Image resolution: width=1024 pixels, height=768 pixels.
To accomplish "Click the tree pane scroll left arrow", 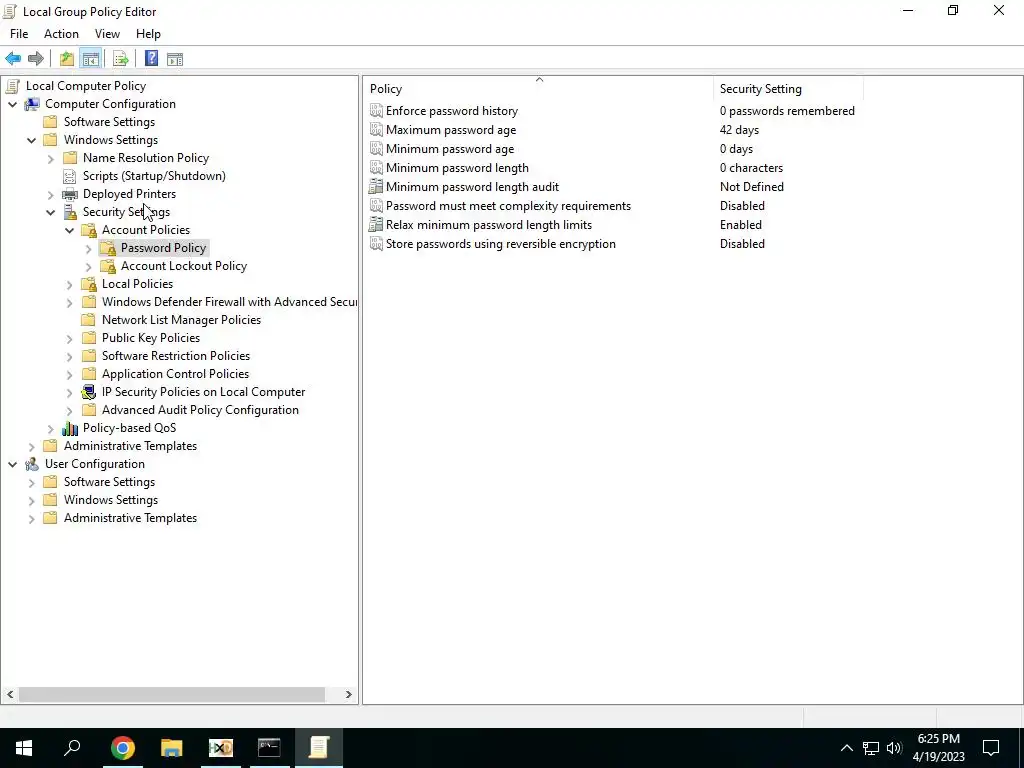I will pyautogui.click(x=10, y=694).
